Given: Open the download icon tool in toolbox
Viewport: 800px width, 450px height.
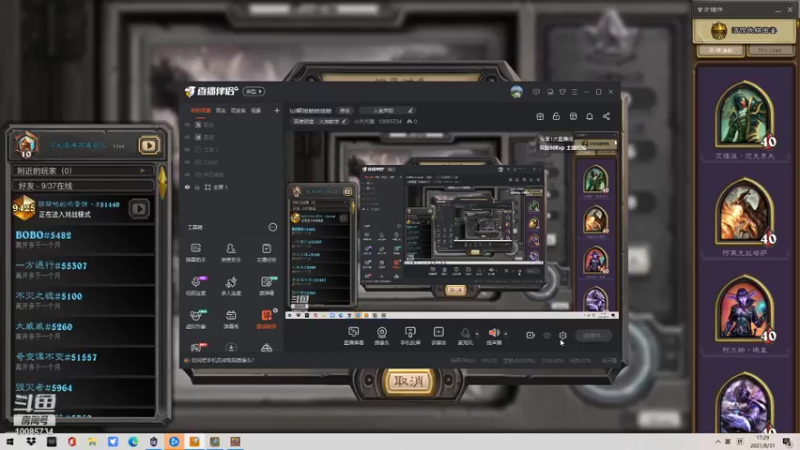Looking at the screenshot, I should pos(231,348).
